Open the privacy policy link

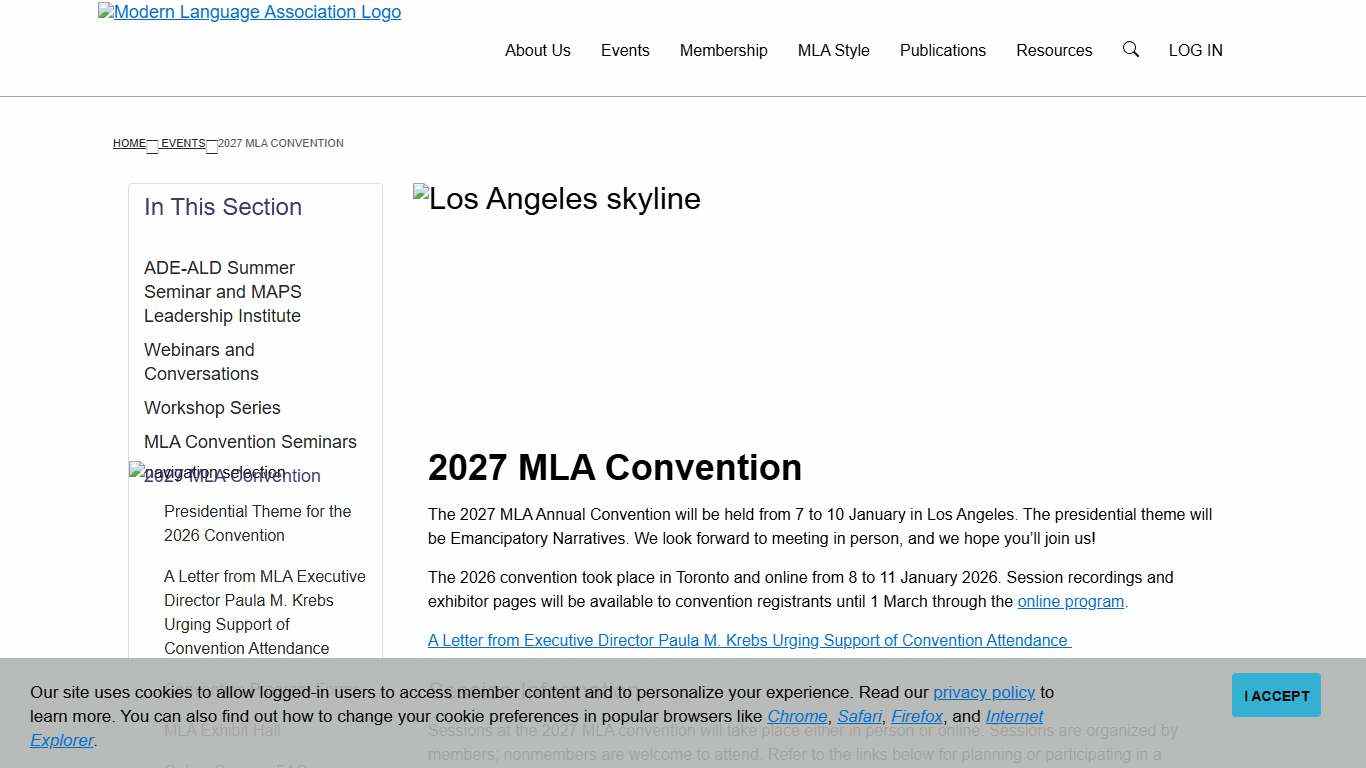[984, 692]
